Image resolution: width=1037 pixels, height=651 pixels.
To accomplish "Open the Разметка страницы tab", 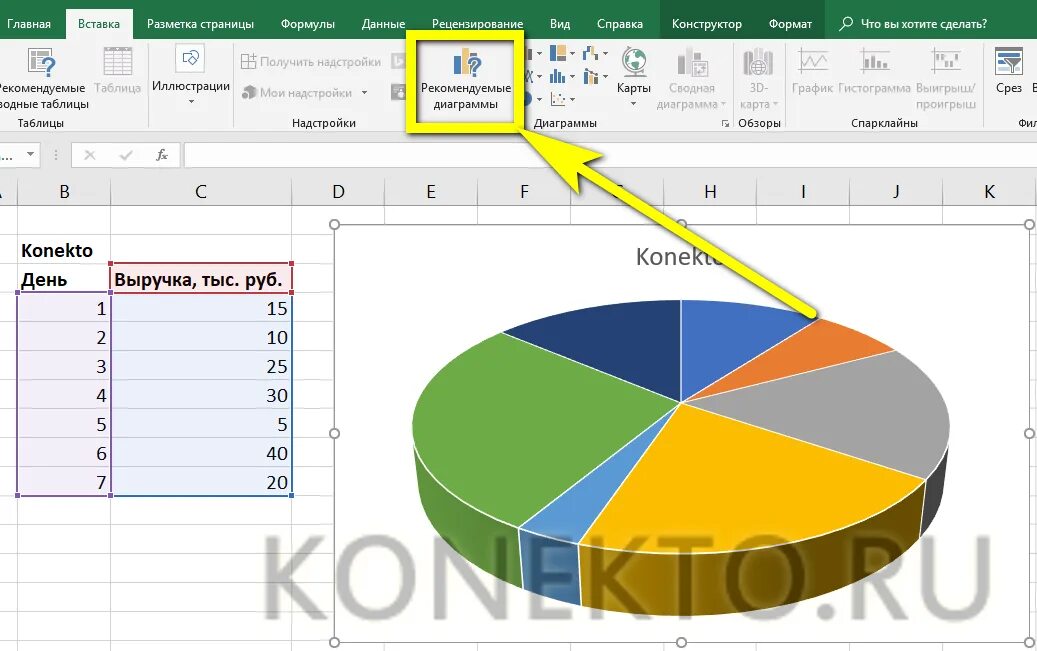I will click(x=200, y=24).
